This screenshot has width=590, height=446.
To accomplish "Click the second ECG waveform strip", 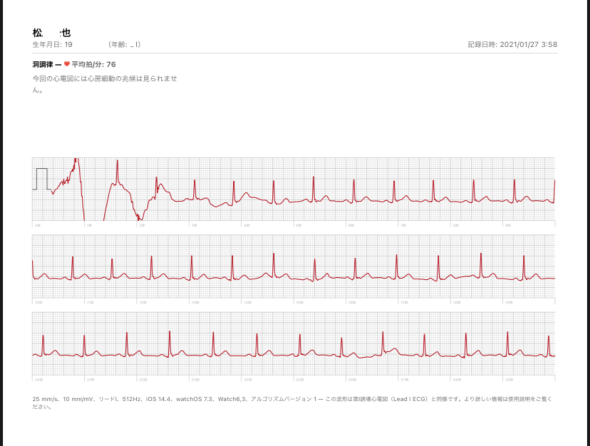I will (293, 266).
